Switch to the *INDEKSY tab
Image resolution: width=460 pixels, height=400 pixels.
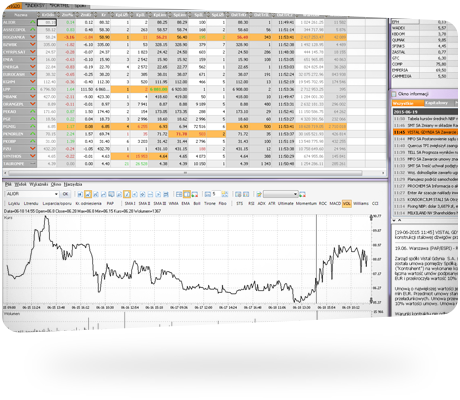[35, 6]
